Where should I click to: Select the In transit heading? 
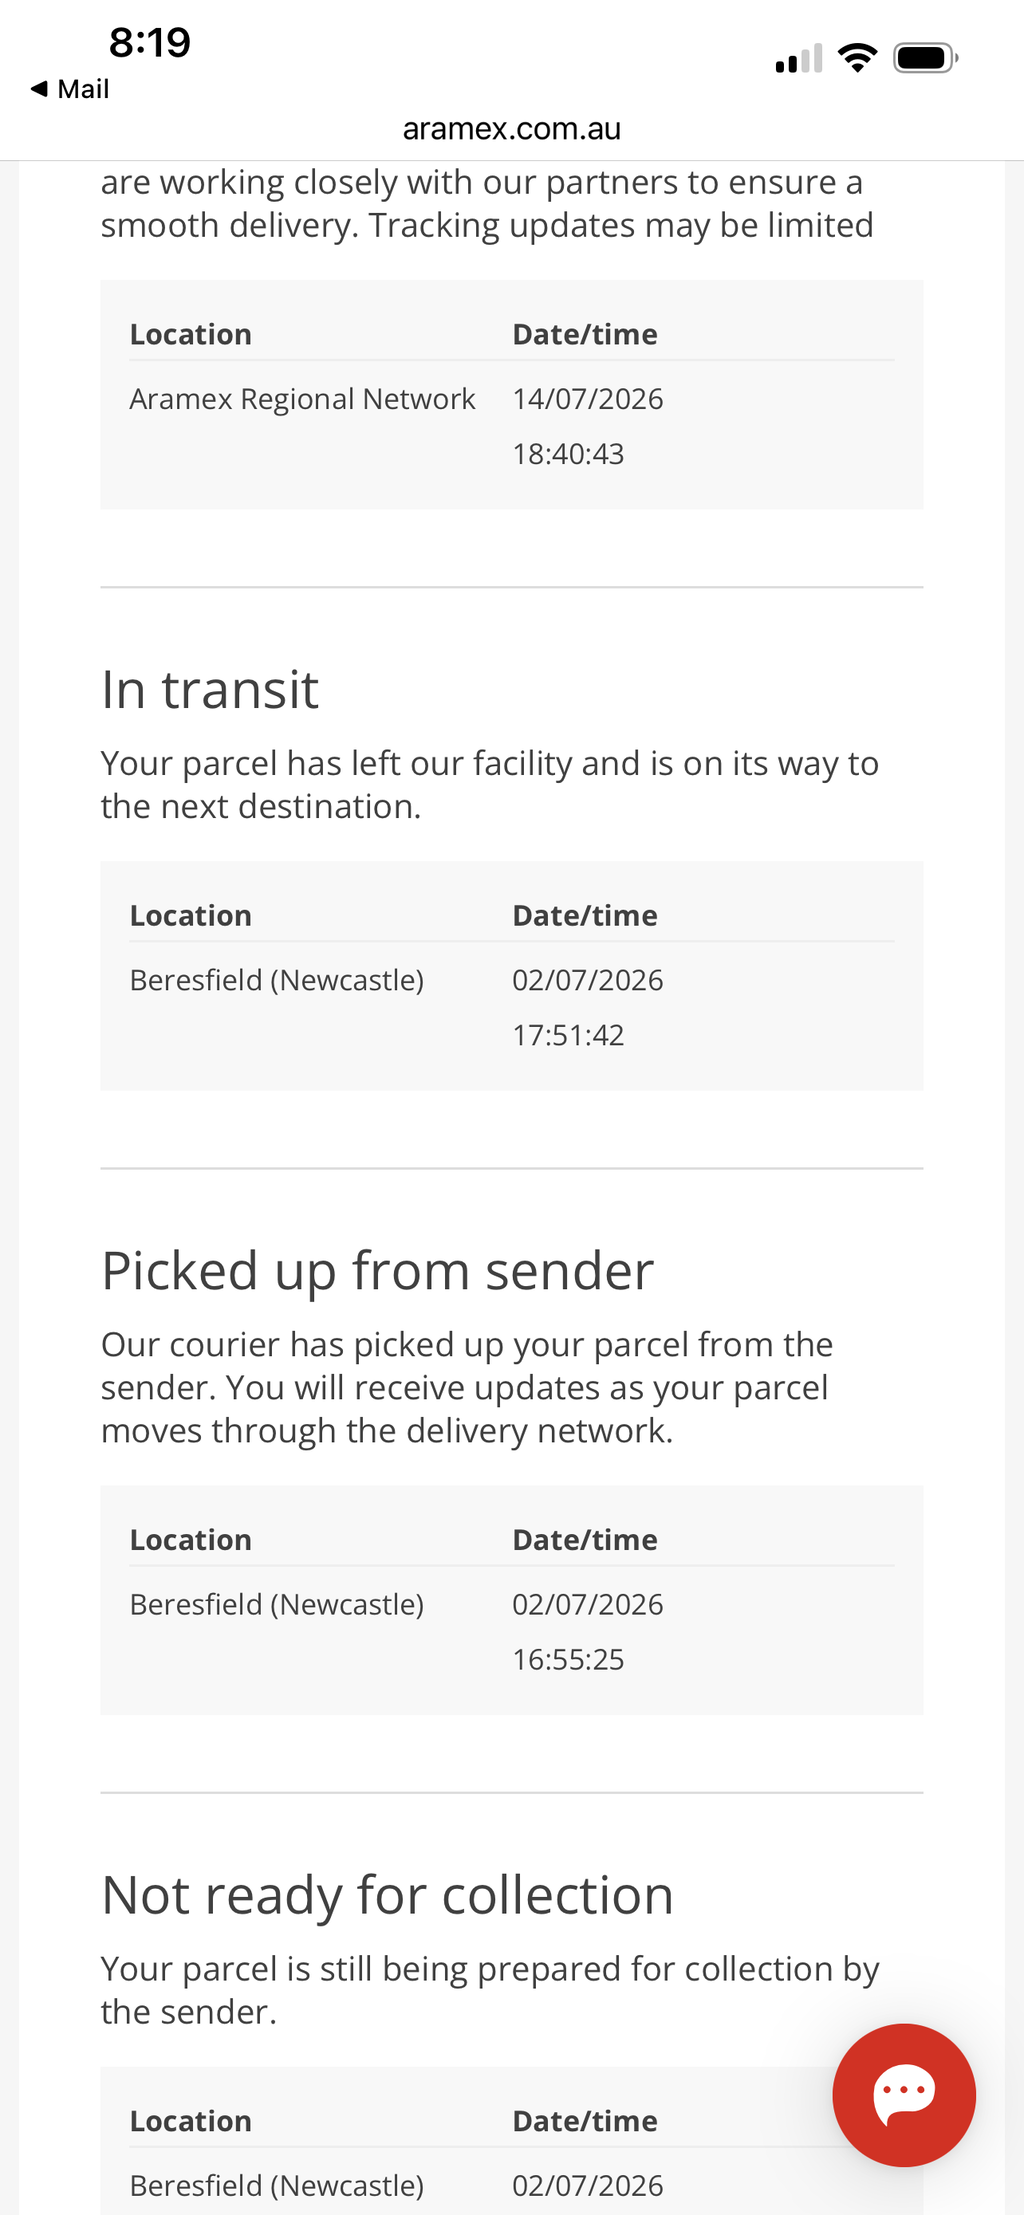(x=210, y=690)
